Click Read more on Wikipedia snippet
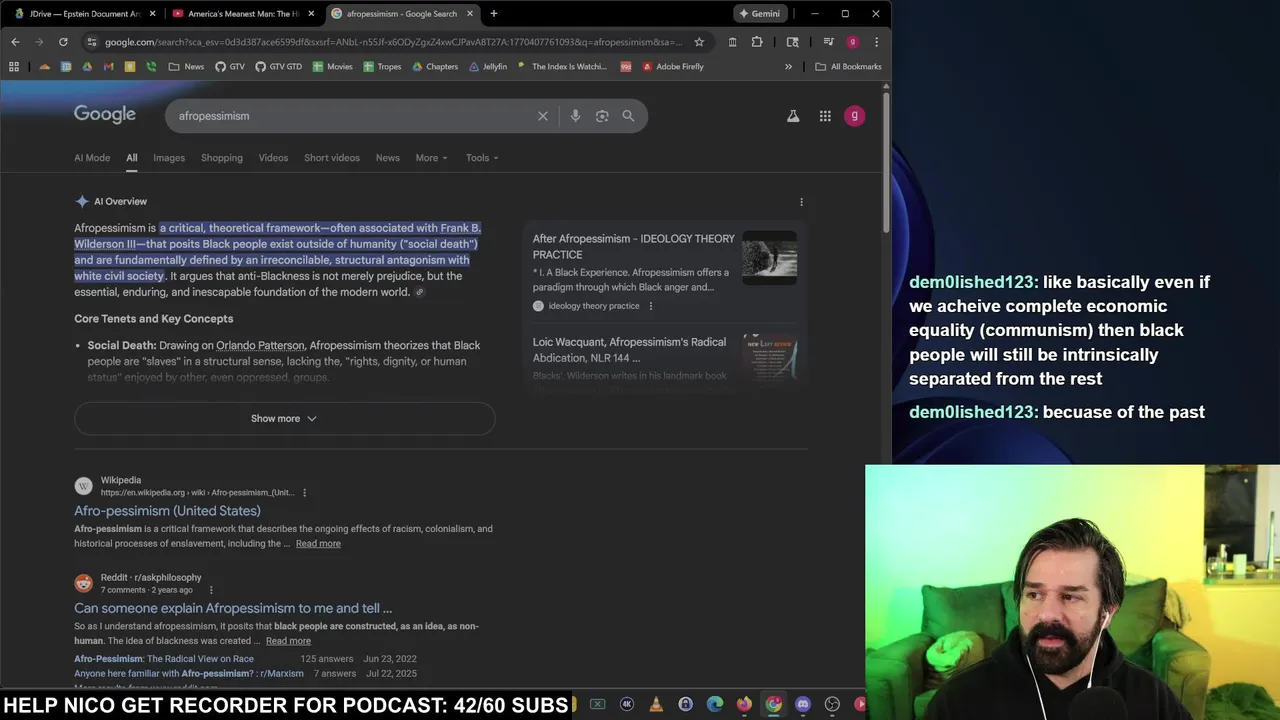Screen dimensions: 1280x720 click(x=318, y=544)
